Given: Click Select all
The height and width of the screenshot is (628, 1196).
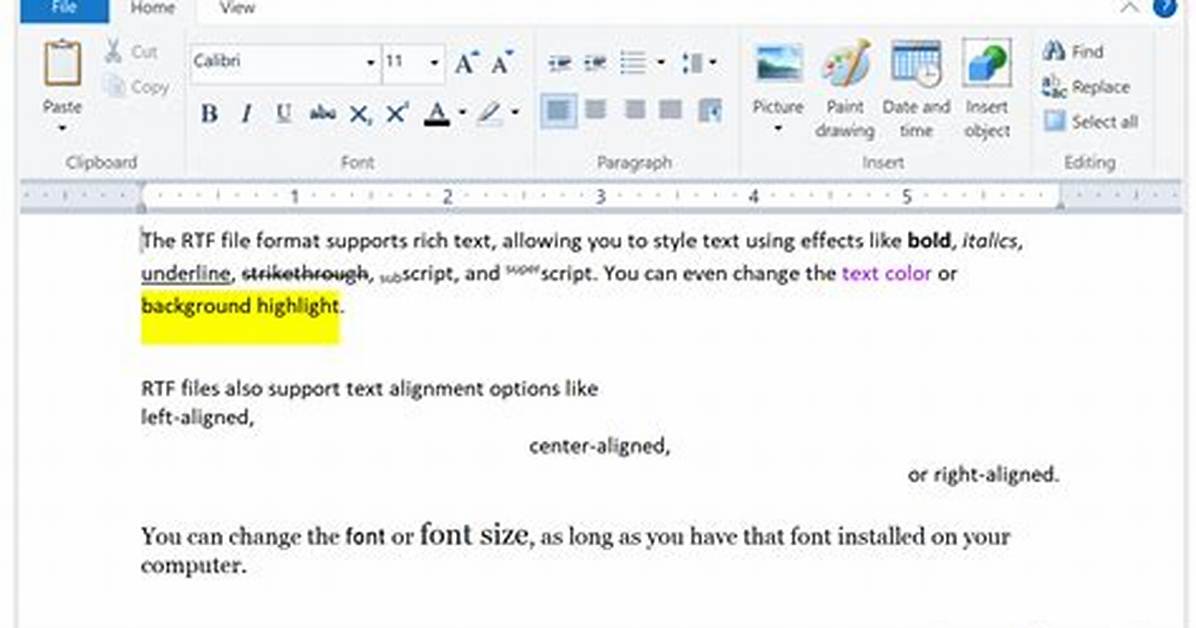Looking at the screenshot, I should (1092, 121).
